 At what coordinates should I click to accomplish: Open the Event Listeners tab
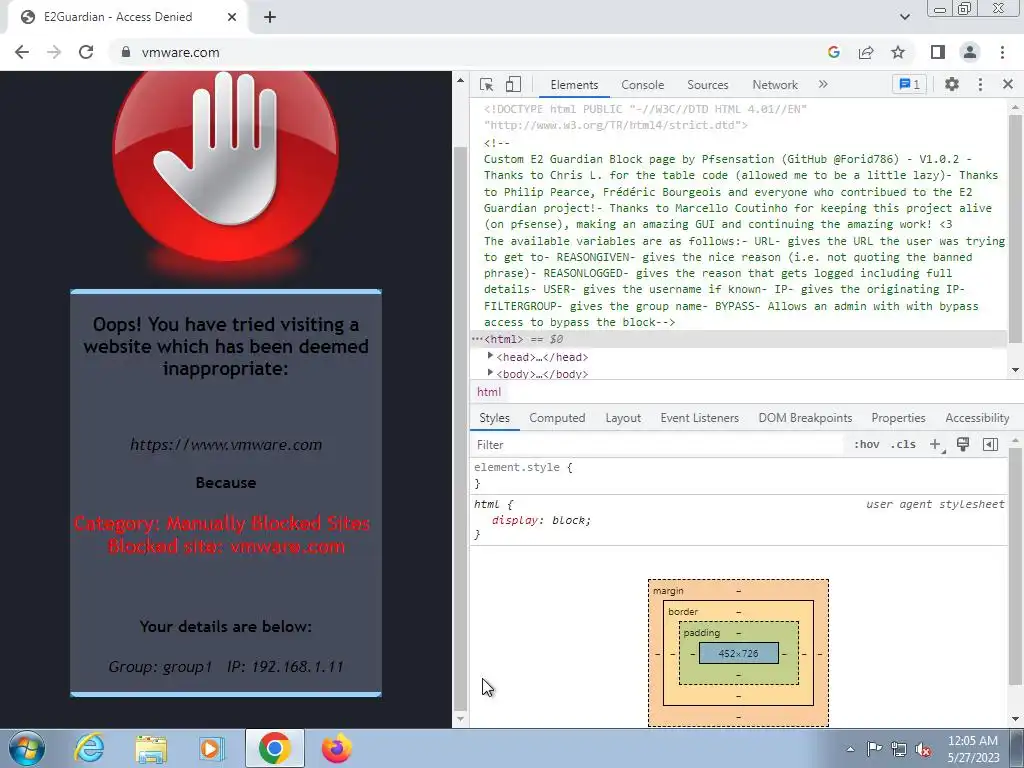pos(699,418)
